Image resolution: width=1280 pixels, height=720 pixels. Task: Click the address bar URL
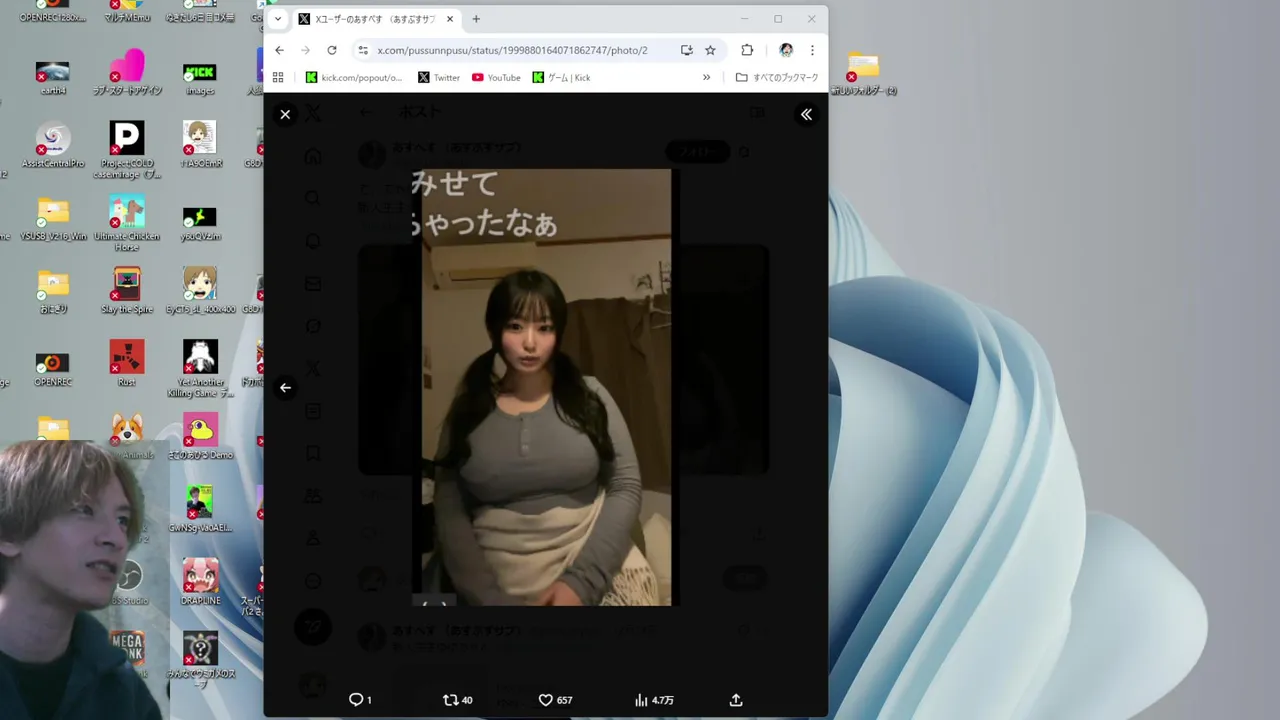512,50
